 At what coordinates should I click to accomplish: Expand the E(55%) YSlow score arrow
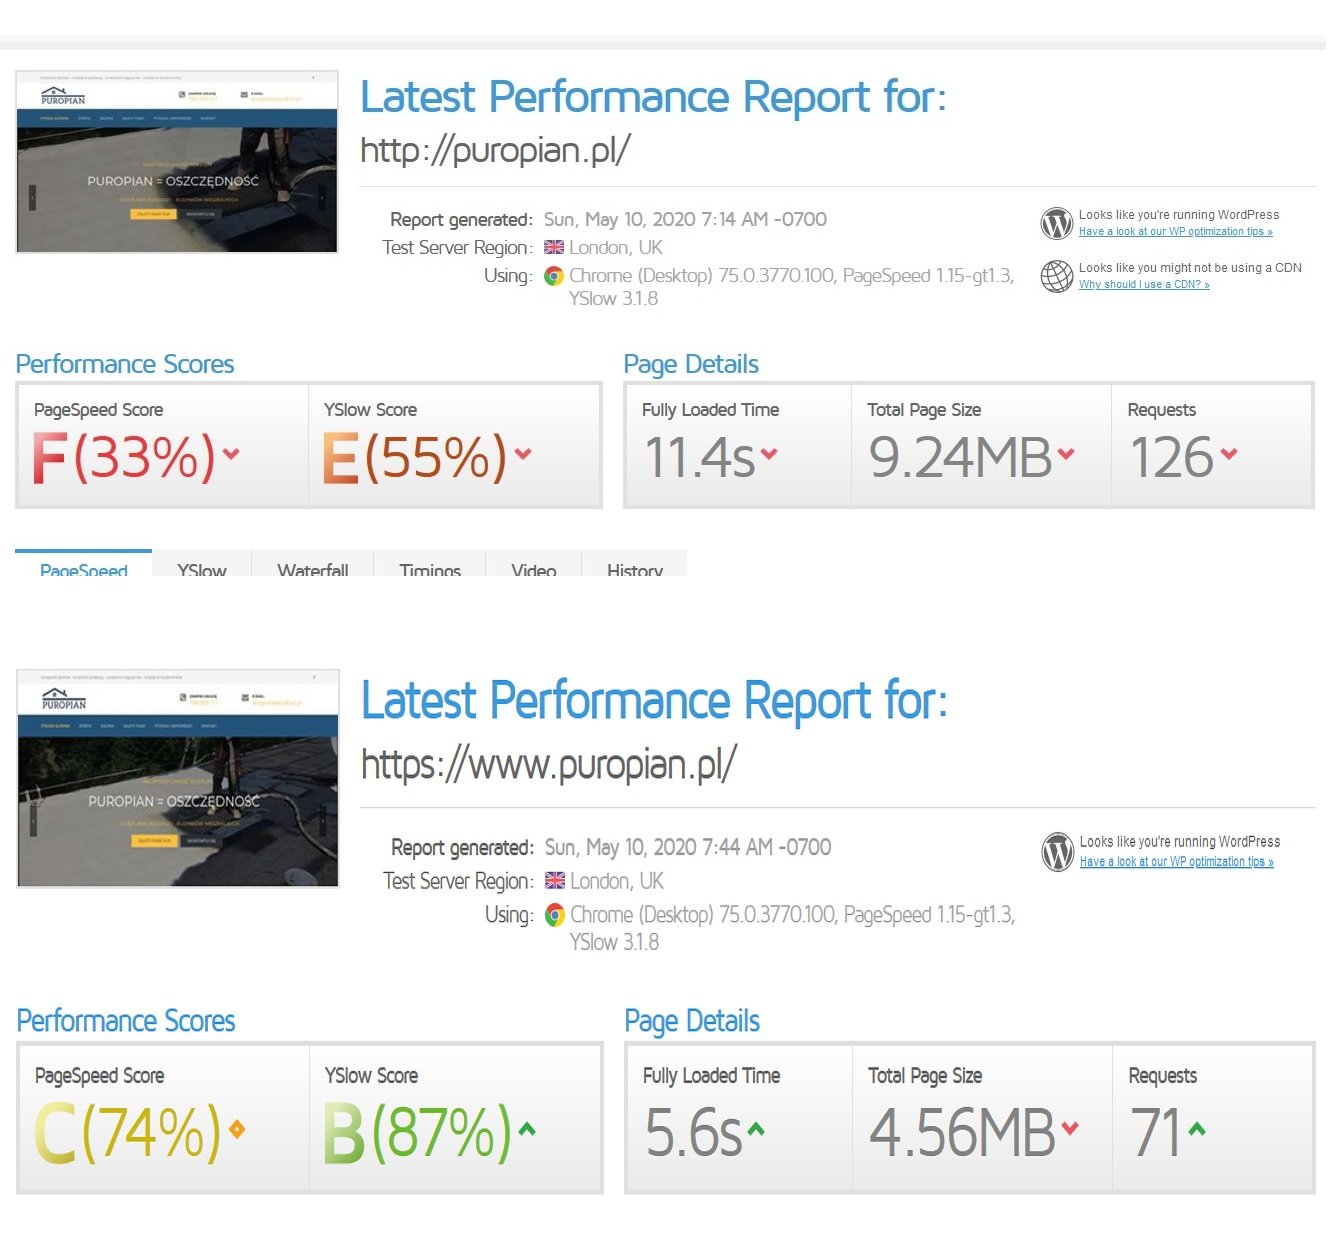(x=523, y=454)
